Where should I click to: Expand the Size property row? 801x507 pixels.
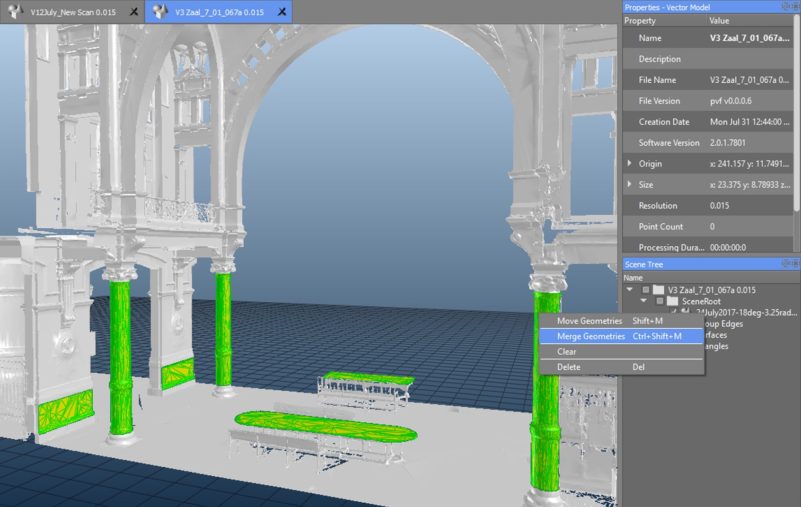[629, 184]
